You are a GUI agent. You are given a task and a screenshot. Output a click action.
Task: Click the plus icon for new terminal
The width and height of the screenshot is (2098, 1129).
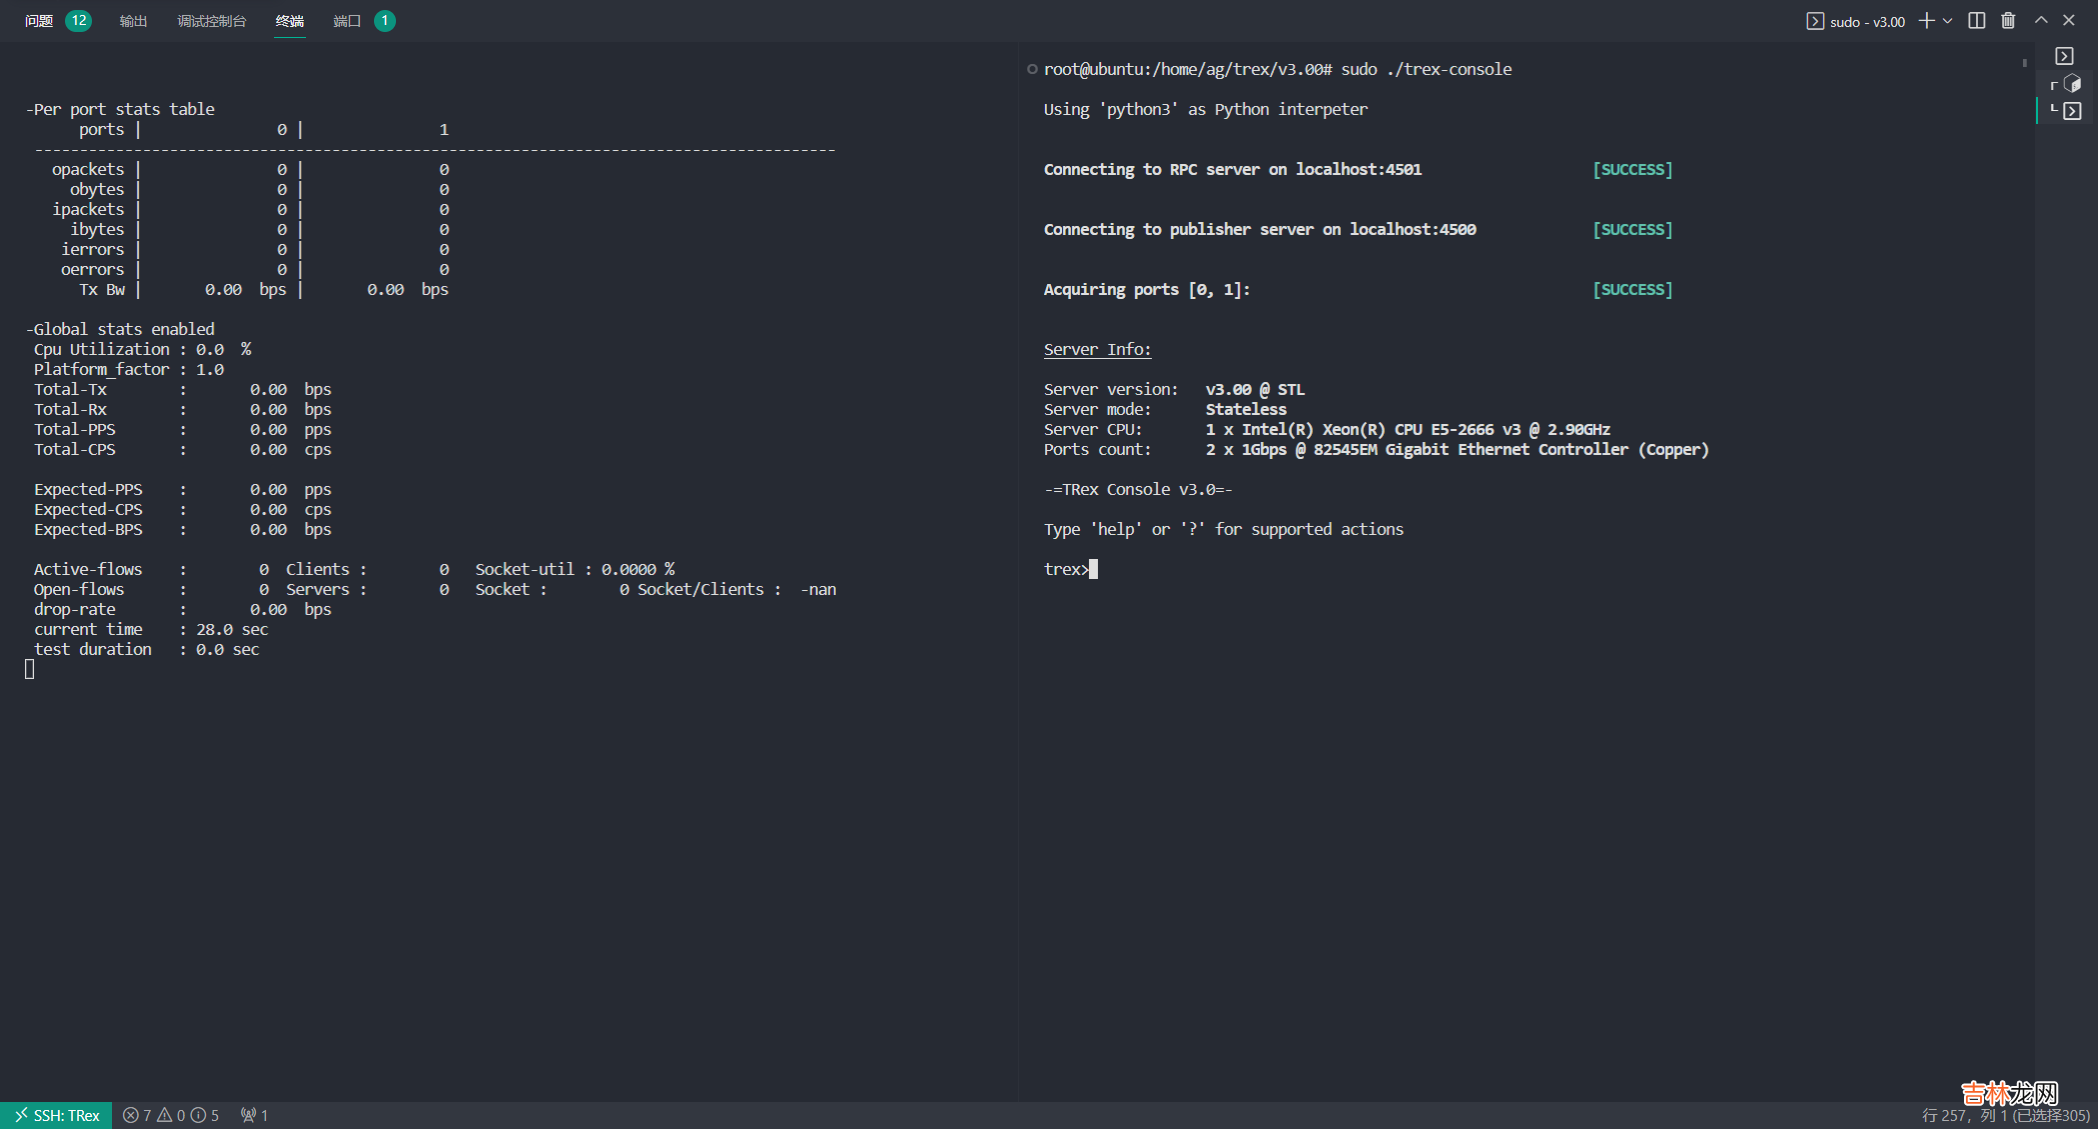pos(1926,21)
